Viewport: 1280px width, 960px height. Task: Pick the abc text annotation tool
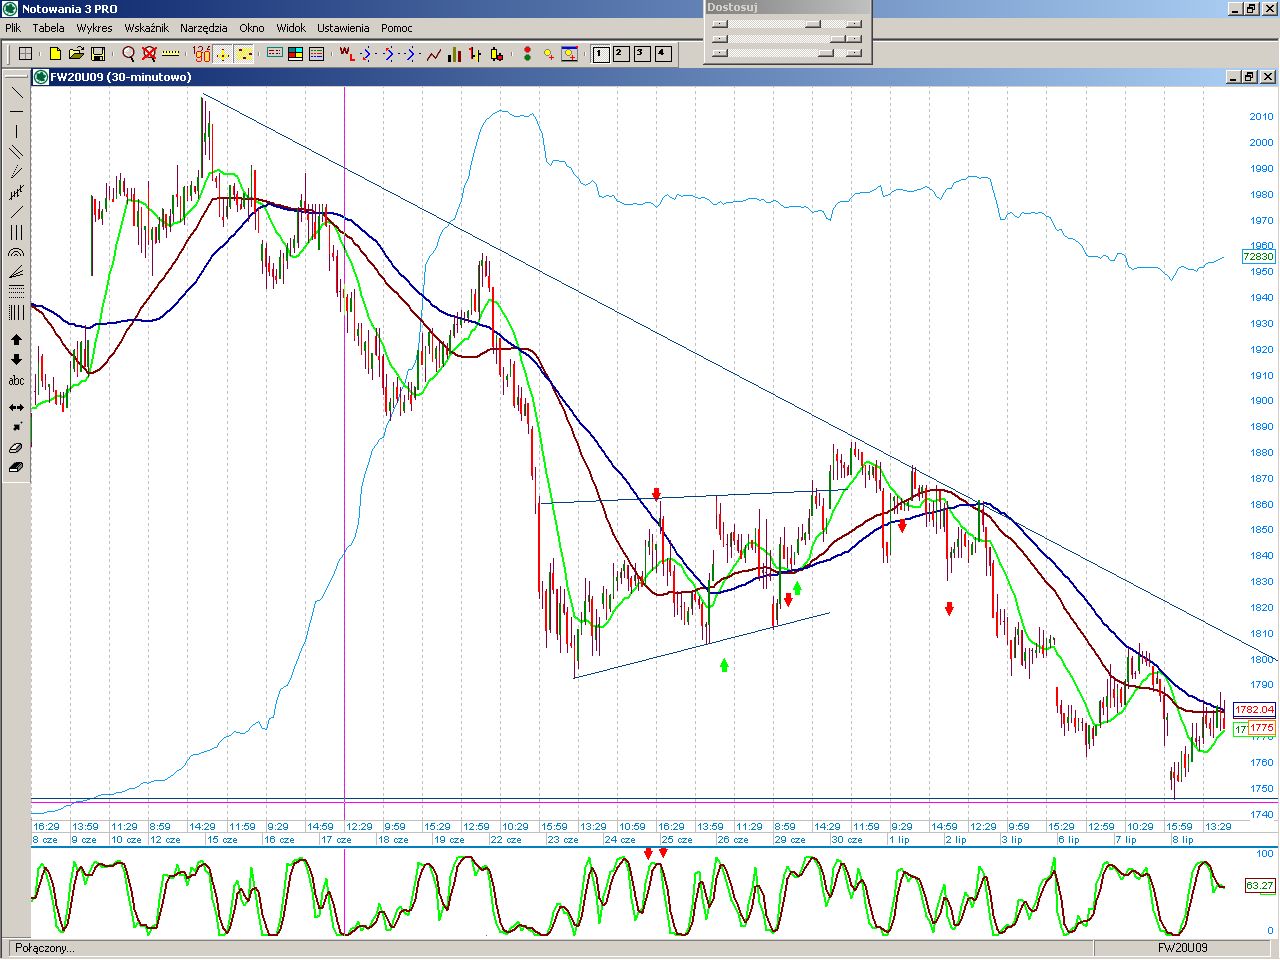[x=16, y=381]
